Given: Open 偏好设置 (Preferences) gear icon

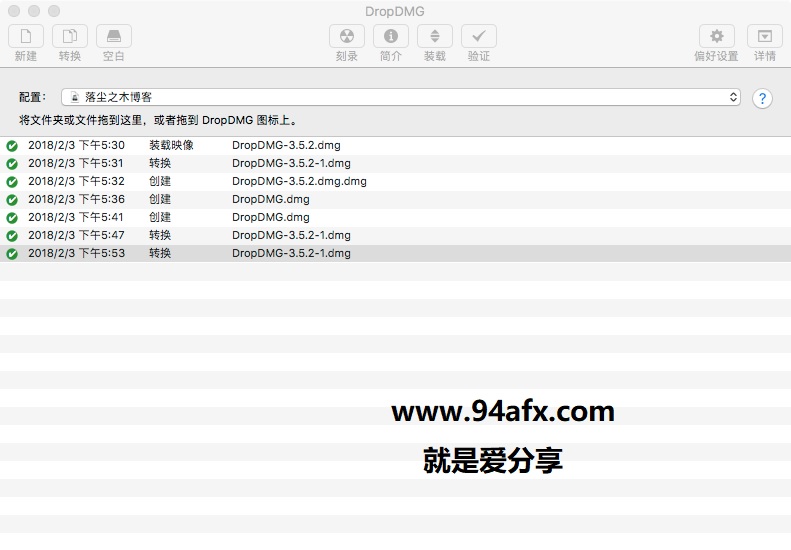Looking at the screenshot, I should 716,36.
